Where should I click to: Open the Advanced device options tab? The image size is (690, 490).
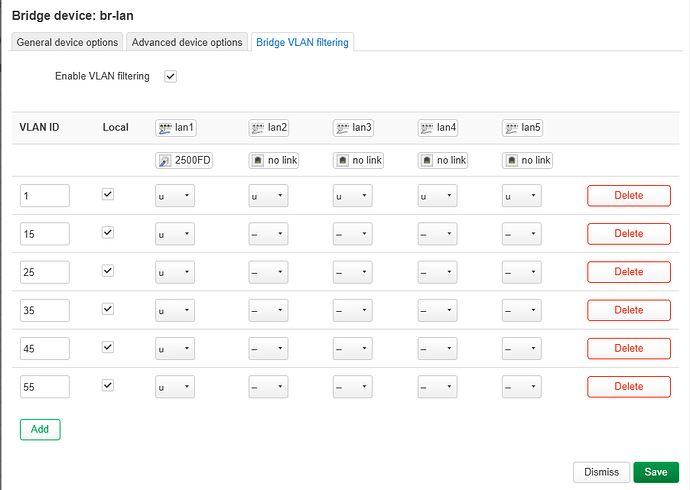[x=187, y=42]
